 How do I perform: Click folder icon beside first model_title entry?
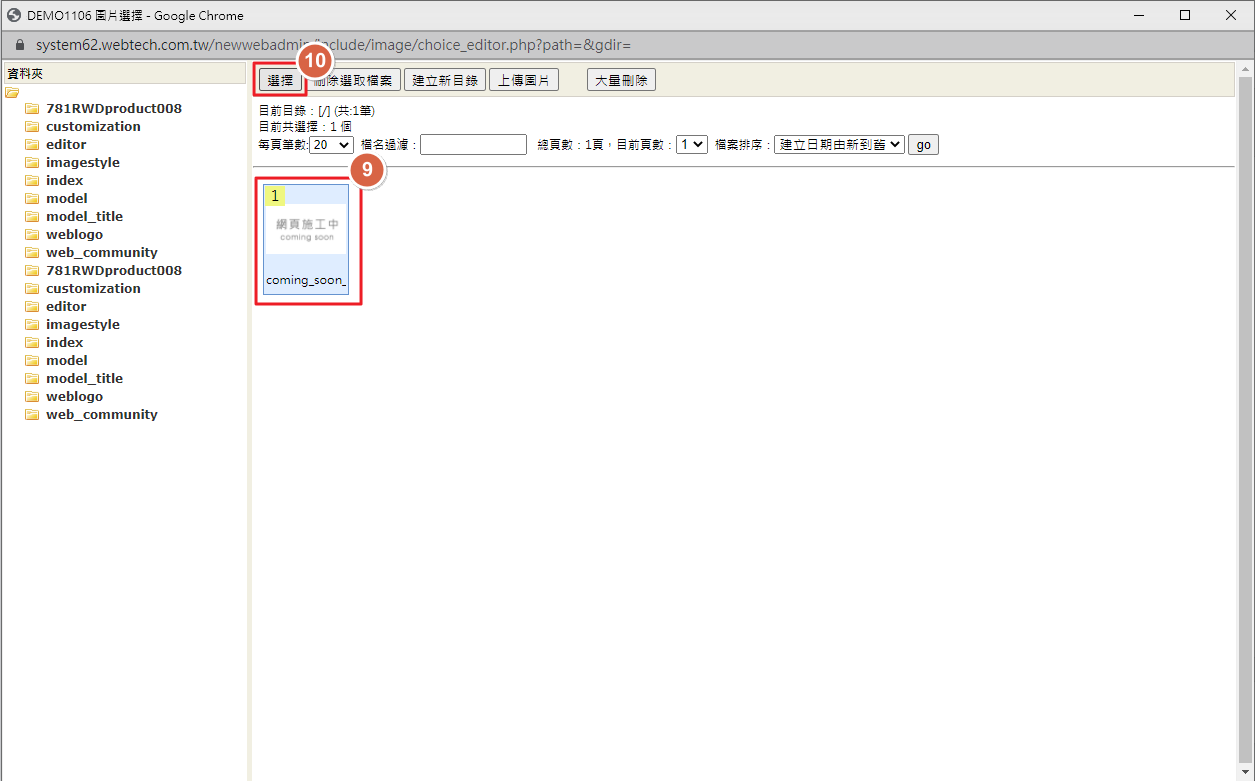point(32,217)
